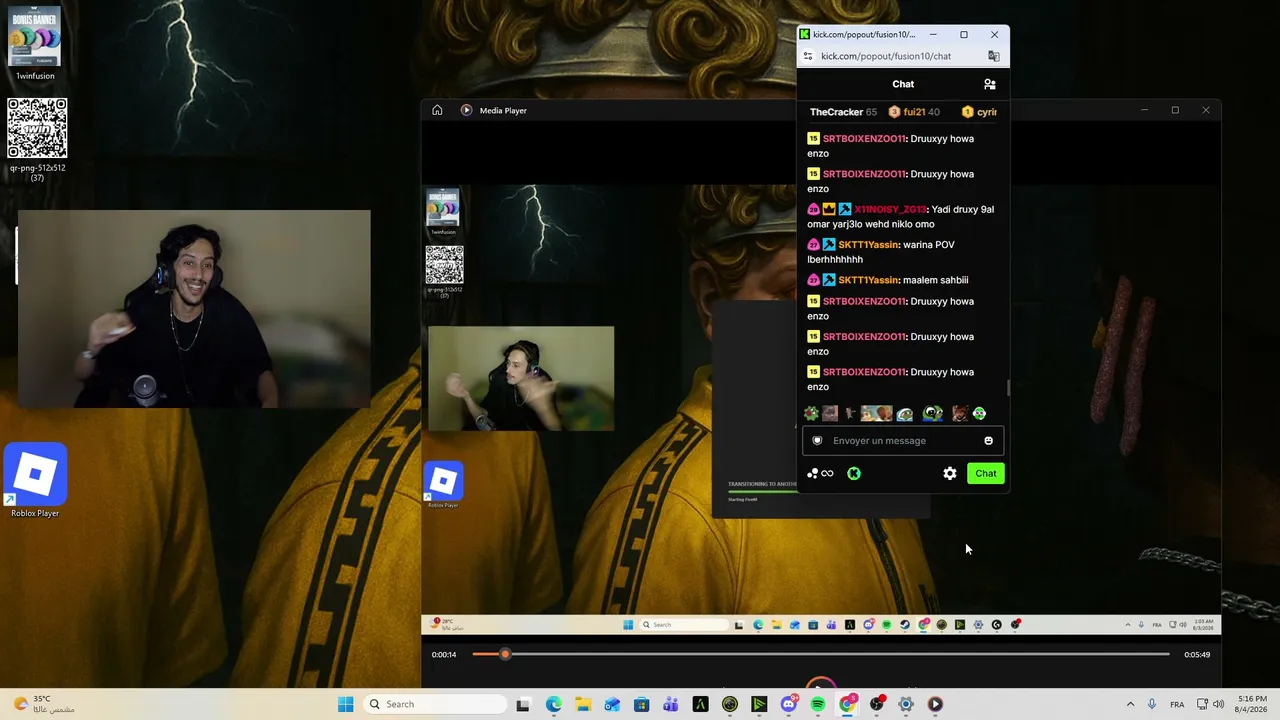Click username X11NOISY_ZG13 in chat
Image resolution: width=1280 pixels, height=720 pixels.
(x=889, y=209)
